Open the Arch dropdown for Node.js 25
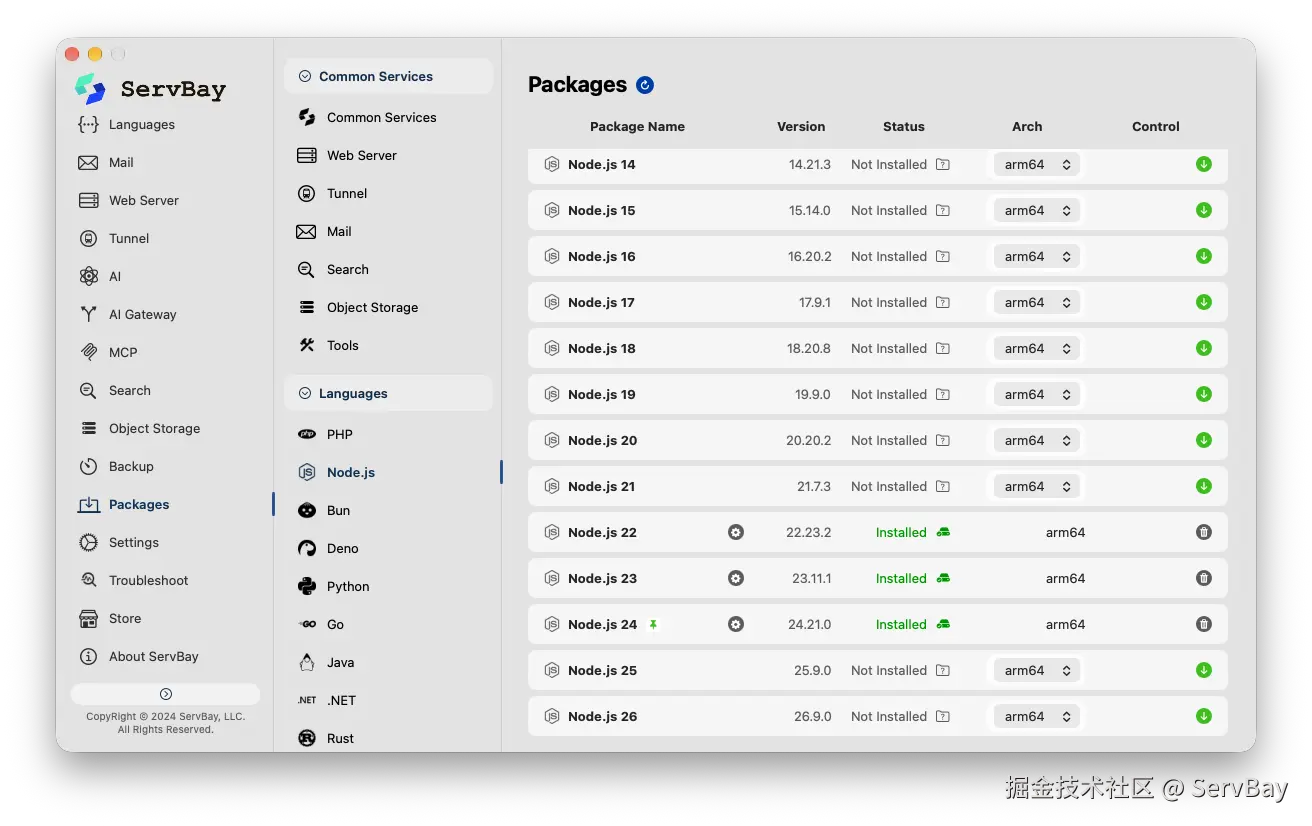This screenshot has width=1312, height=826. point(1037,670)
